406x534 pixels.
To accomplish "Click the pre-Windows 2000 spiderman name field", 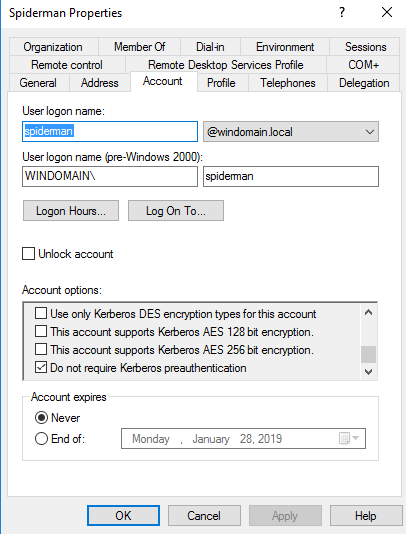I will [291, 176].
